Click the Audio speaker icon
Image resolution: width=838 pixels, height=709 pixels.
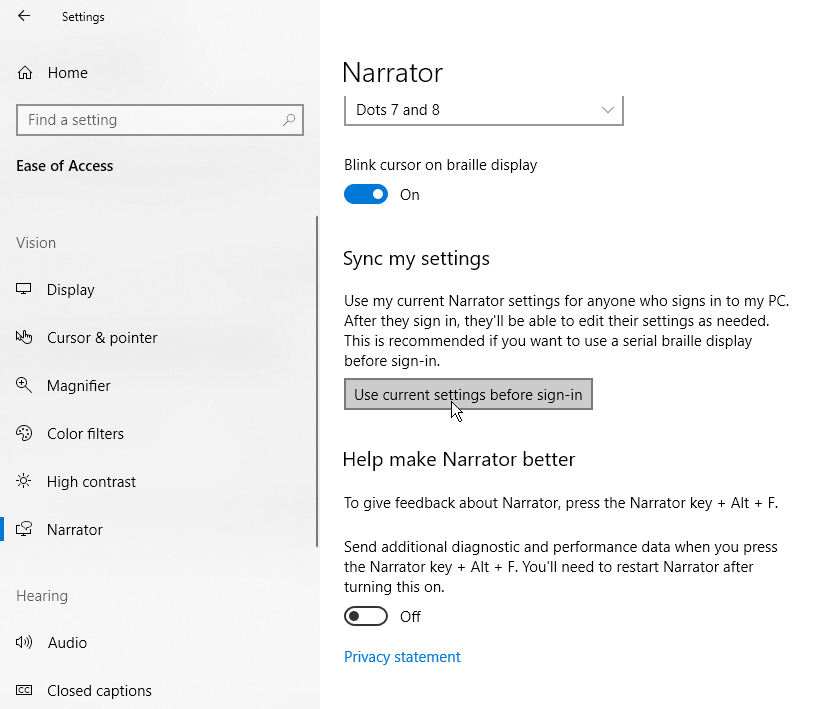24,642
